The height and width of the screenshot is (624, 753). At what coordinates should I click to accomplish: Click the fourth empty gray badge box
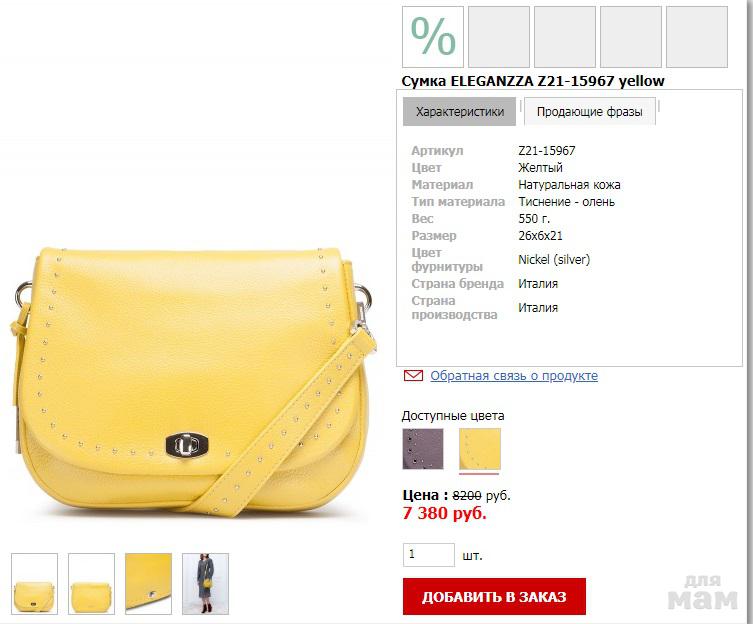tap(631, 37)
